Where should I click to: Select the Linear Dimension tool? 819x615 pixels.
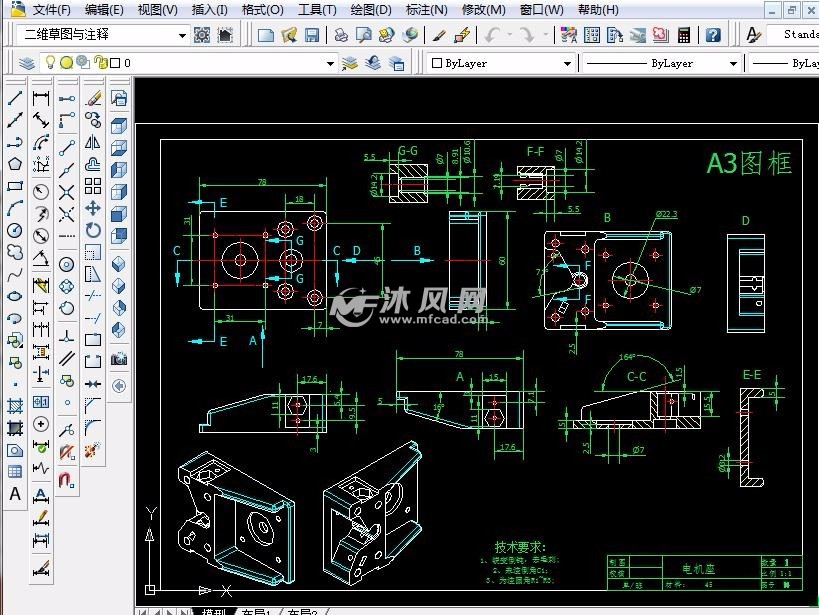(41, 98)
